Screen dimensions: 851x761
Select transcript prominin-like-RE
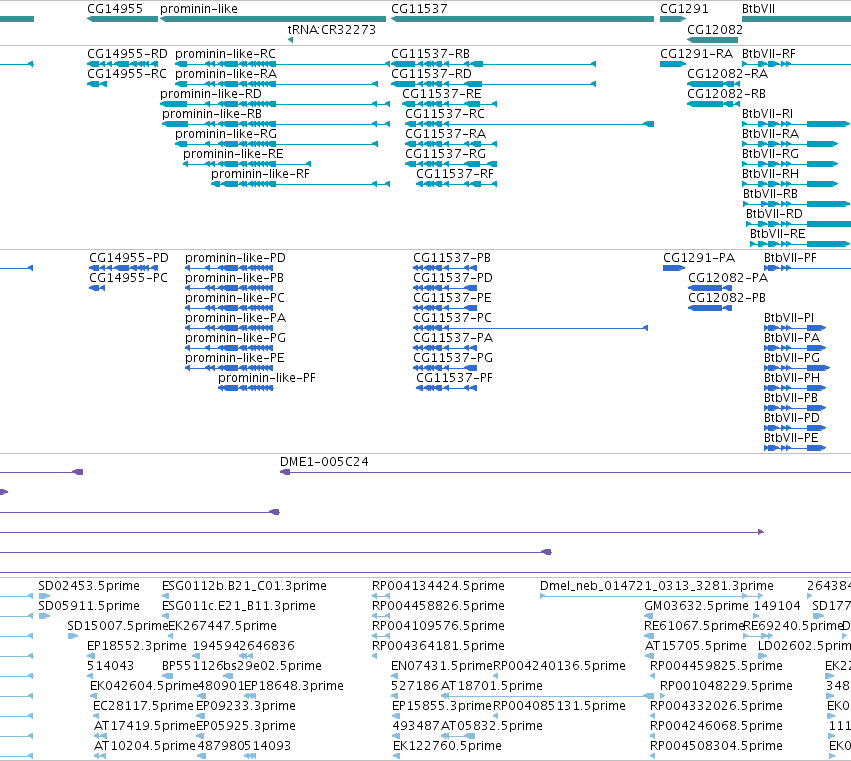233,154
